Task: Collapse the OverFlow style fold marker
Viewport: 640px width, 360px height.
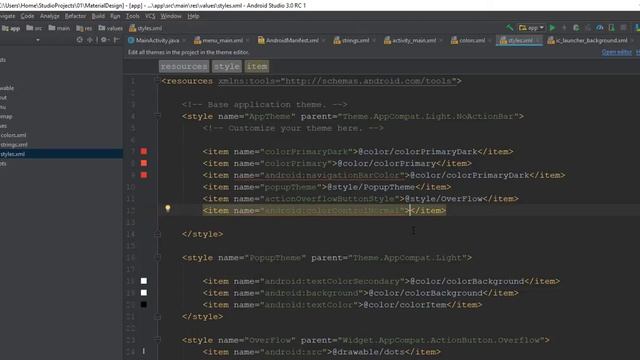Action: point(157,340)
